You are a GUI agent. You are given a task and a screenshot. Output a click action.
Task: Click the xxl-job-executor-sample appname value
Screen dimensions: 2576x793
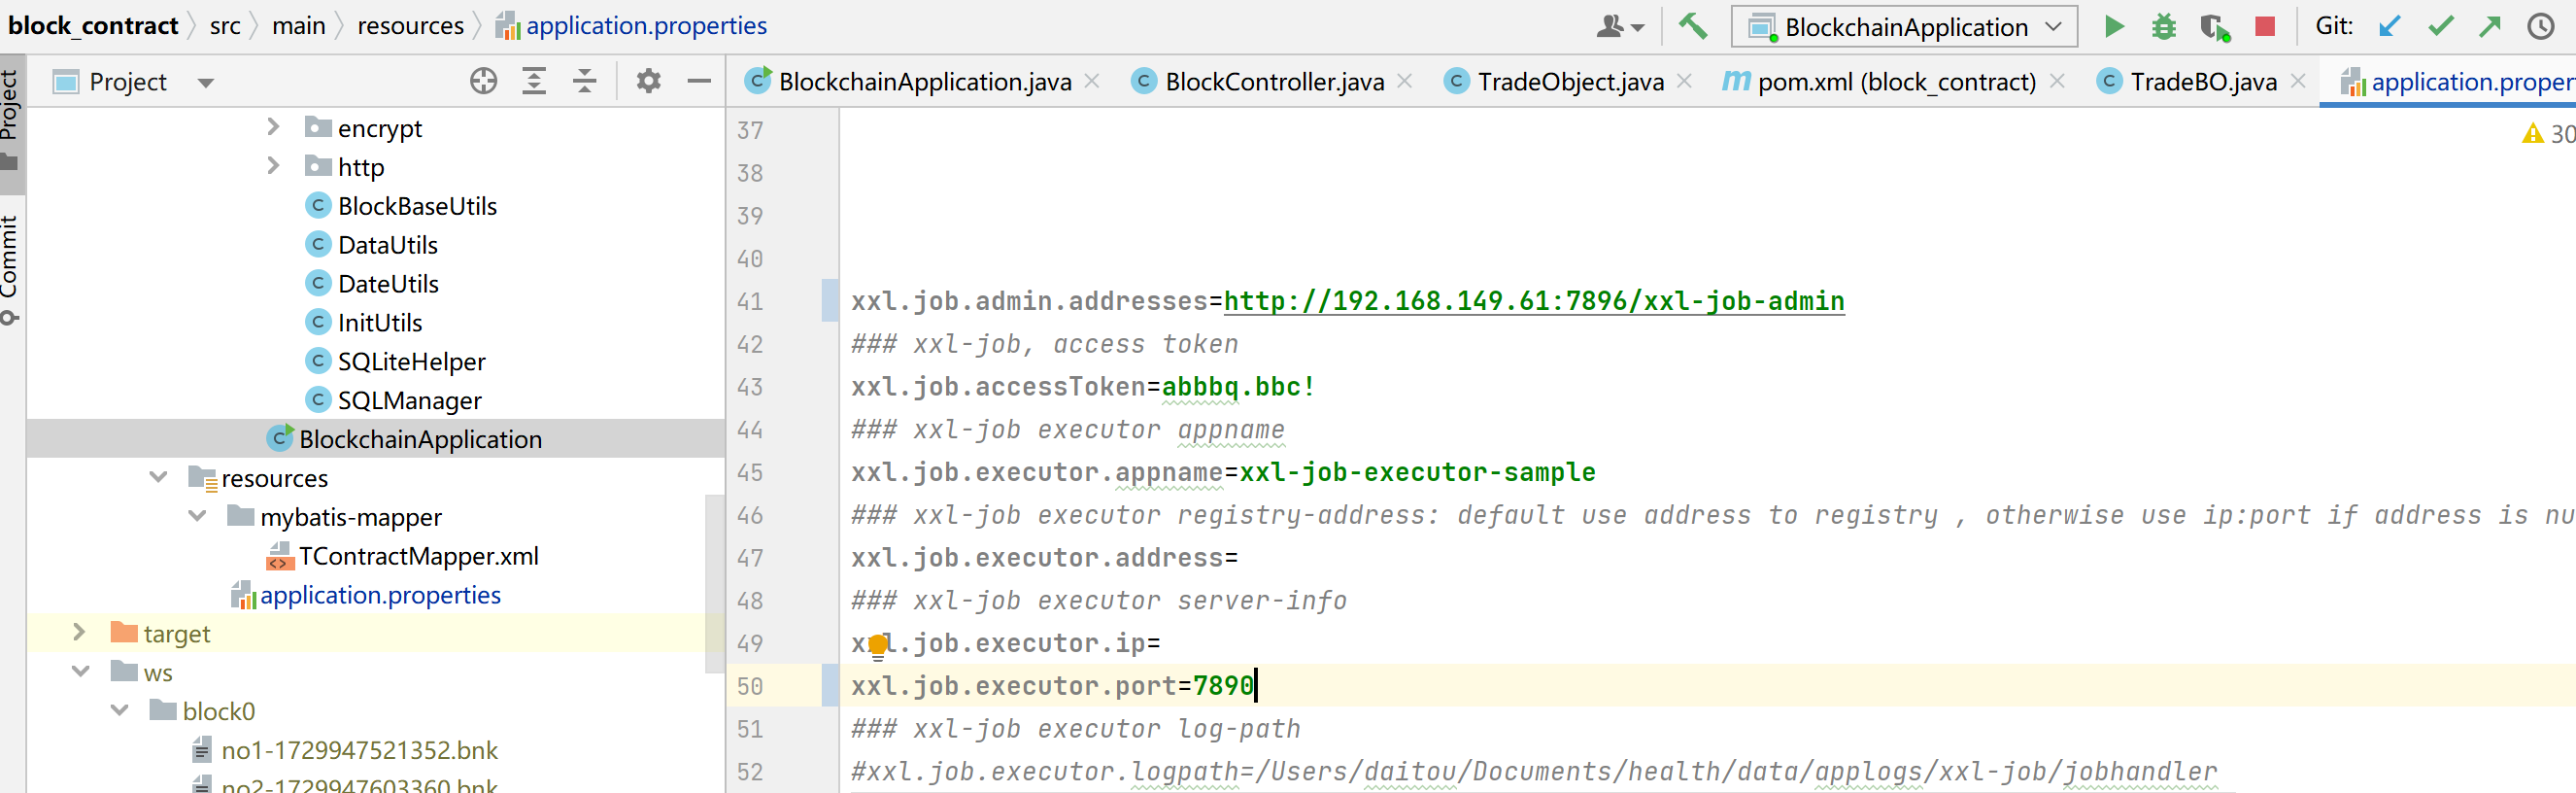pos(1417,472)
